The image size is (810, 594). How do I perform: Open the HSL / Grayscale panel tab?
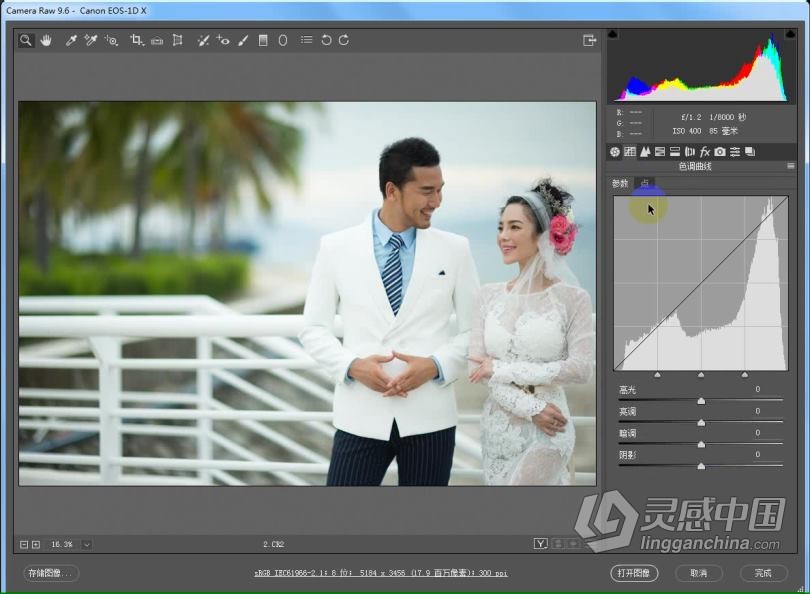pyautogui.click(x=660, y=152)
